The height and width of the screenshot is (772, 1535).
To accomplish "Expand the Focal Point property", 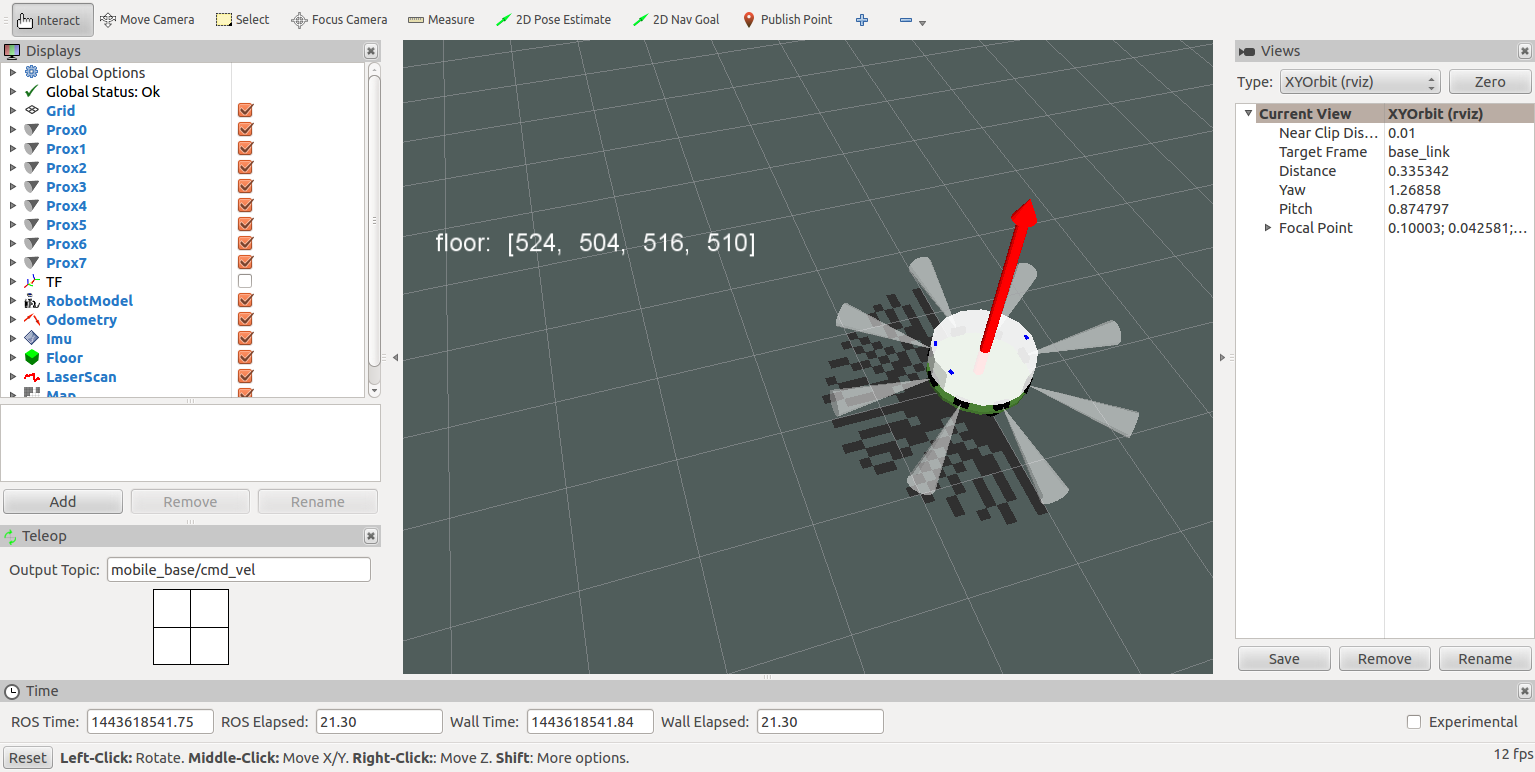I will pos(1268,228).
